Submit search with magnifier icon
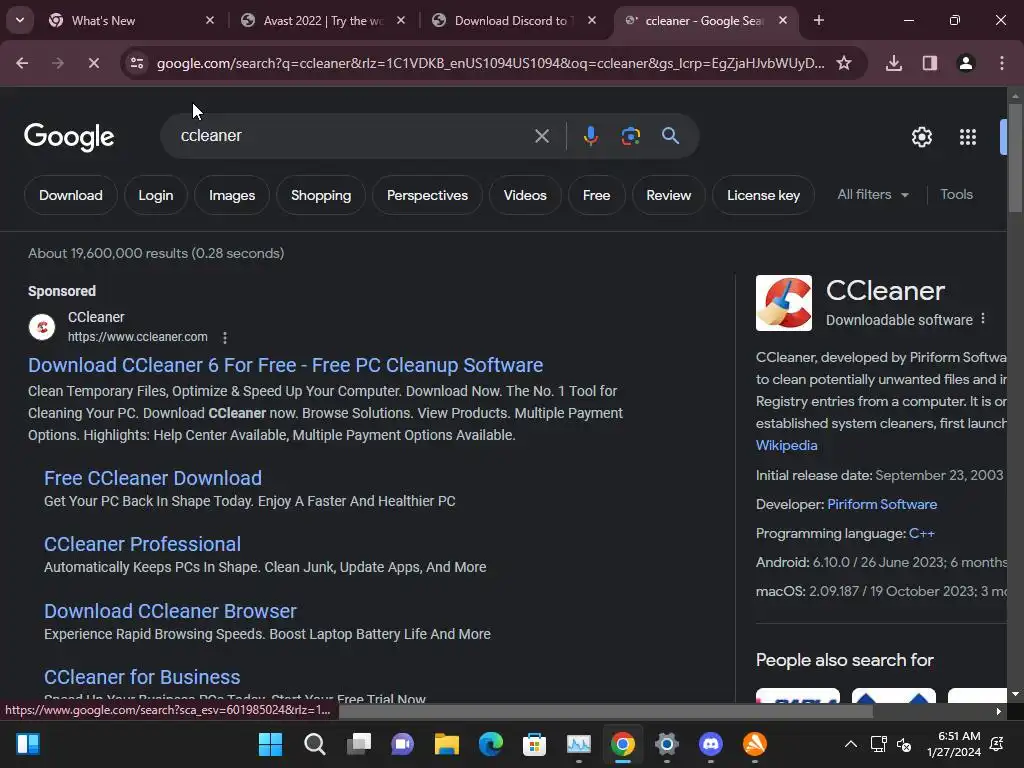Image resolution: width=1024 pixels, height=768 pixels. point(671,136)
